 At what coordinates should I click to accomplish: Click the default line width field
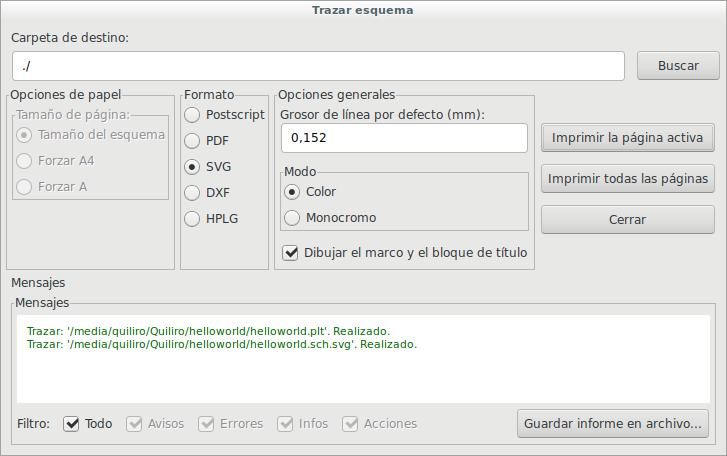tap(404, 138)
